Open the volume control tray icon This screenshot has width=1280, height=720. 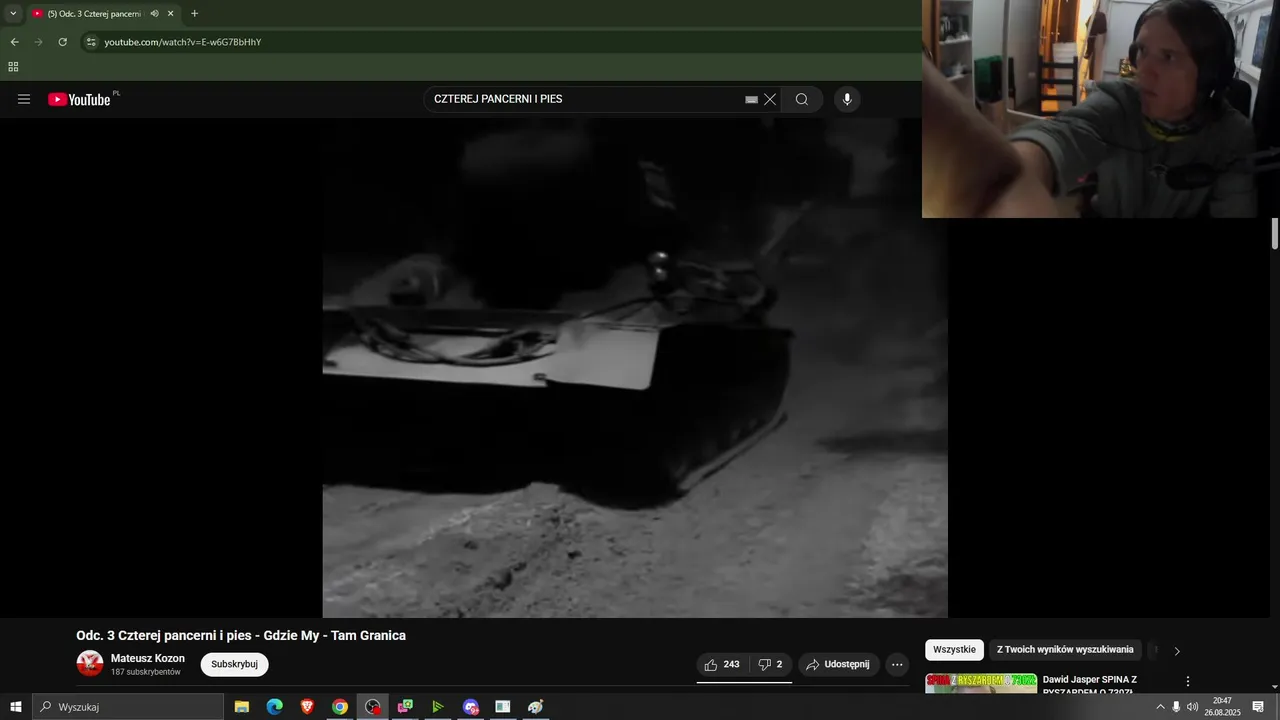click(1193, 707)
